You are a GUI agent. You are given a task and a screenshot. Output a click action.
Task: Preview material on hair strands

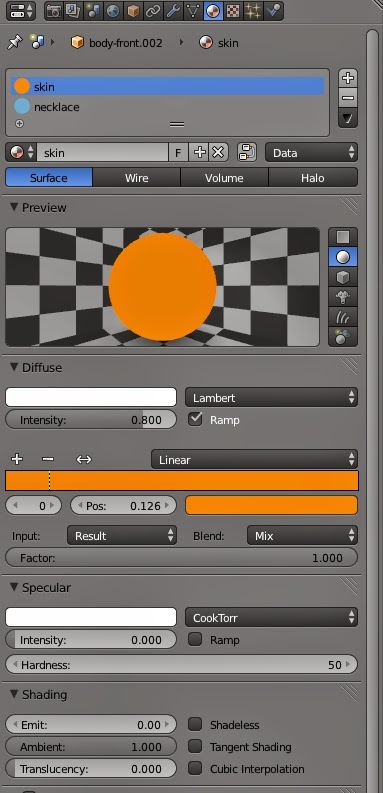tap(343, 317)
